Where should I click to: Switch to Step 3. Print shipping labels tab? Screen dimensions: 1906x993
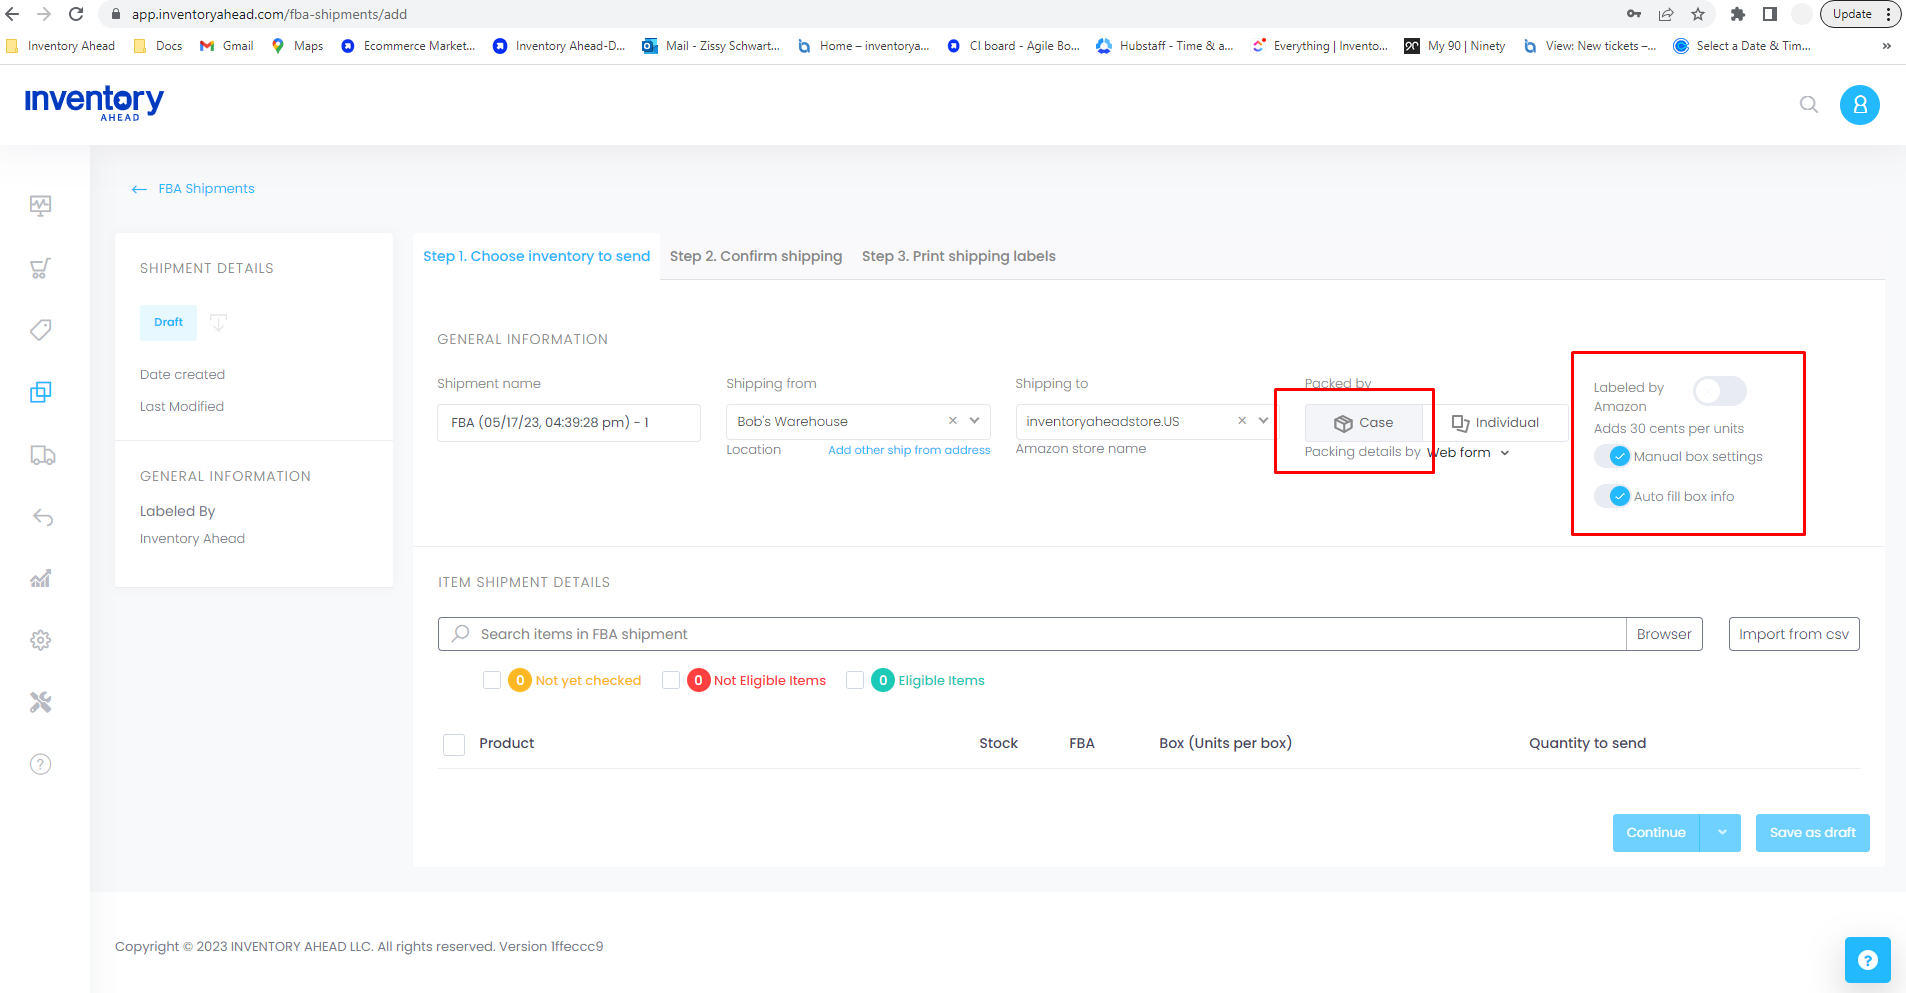tap(958, 256)
